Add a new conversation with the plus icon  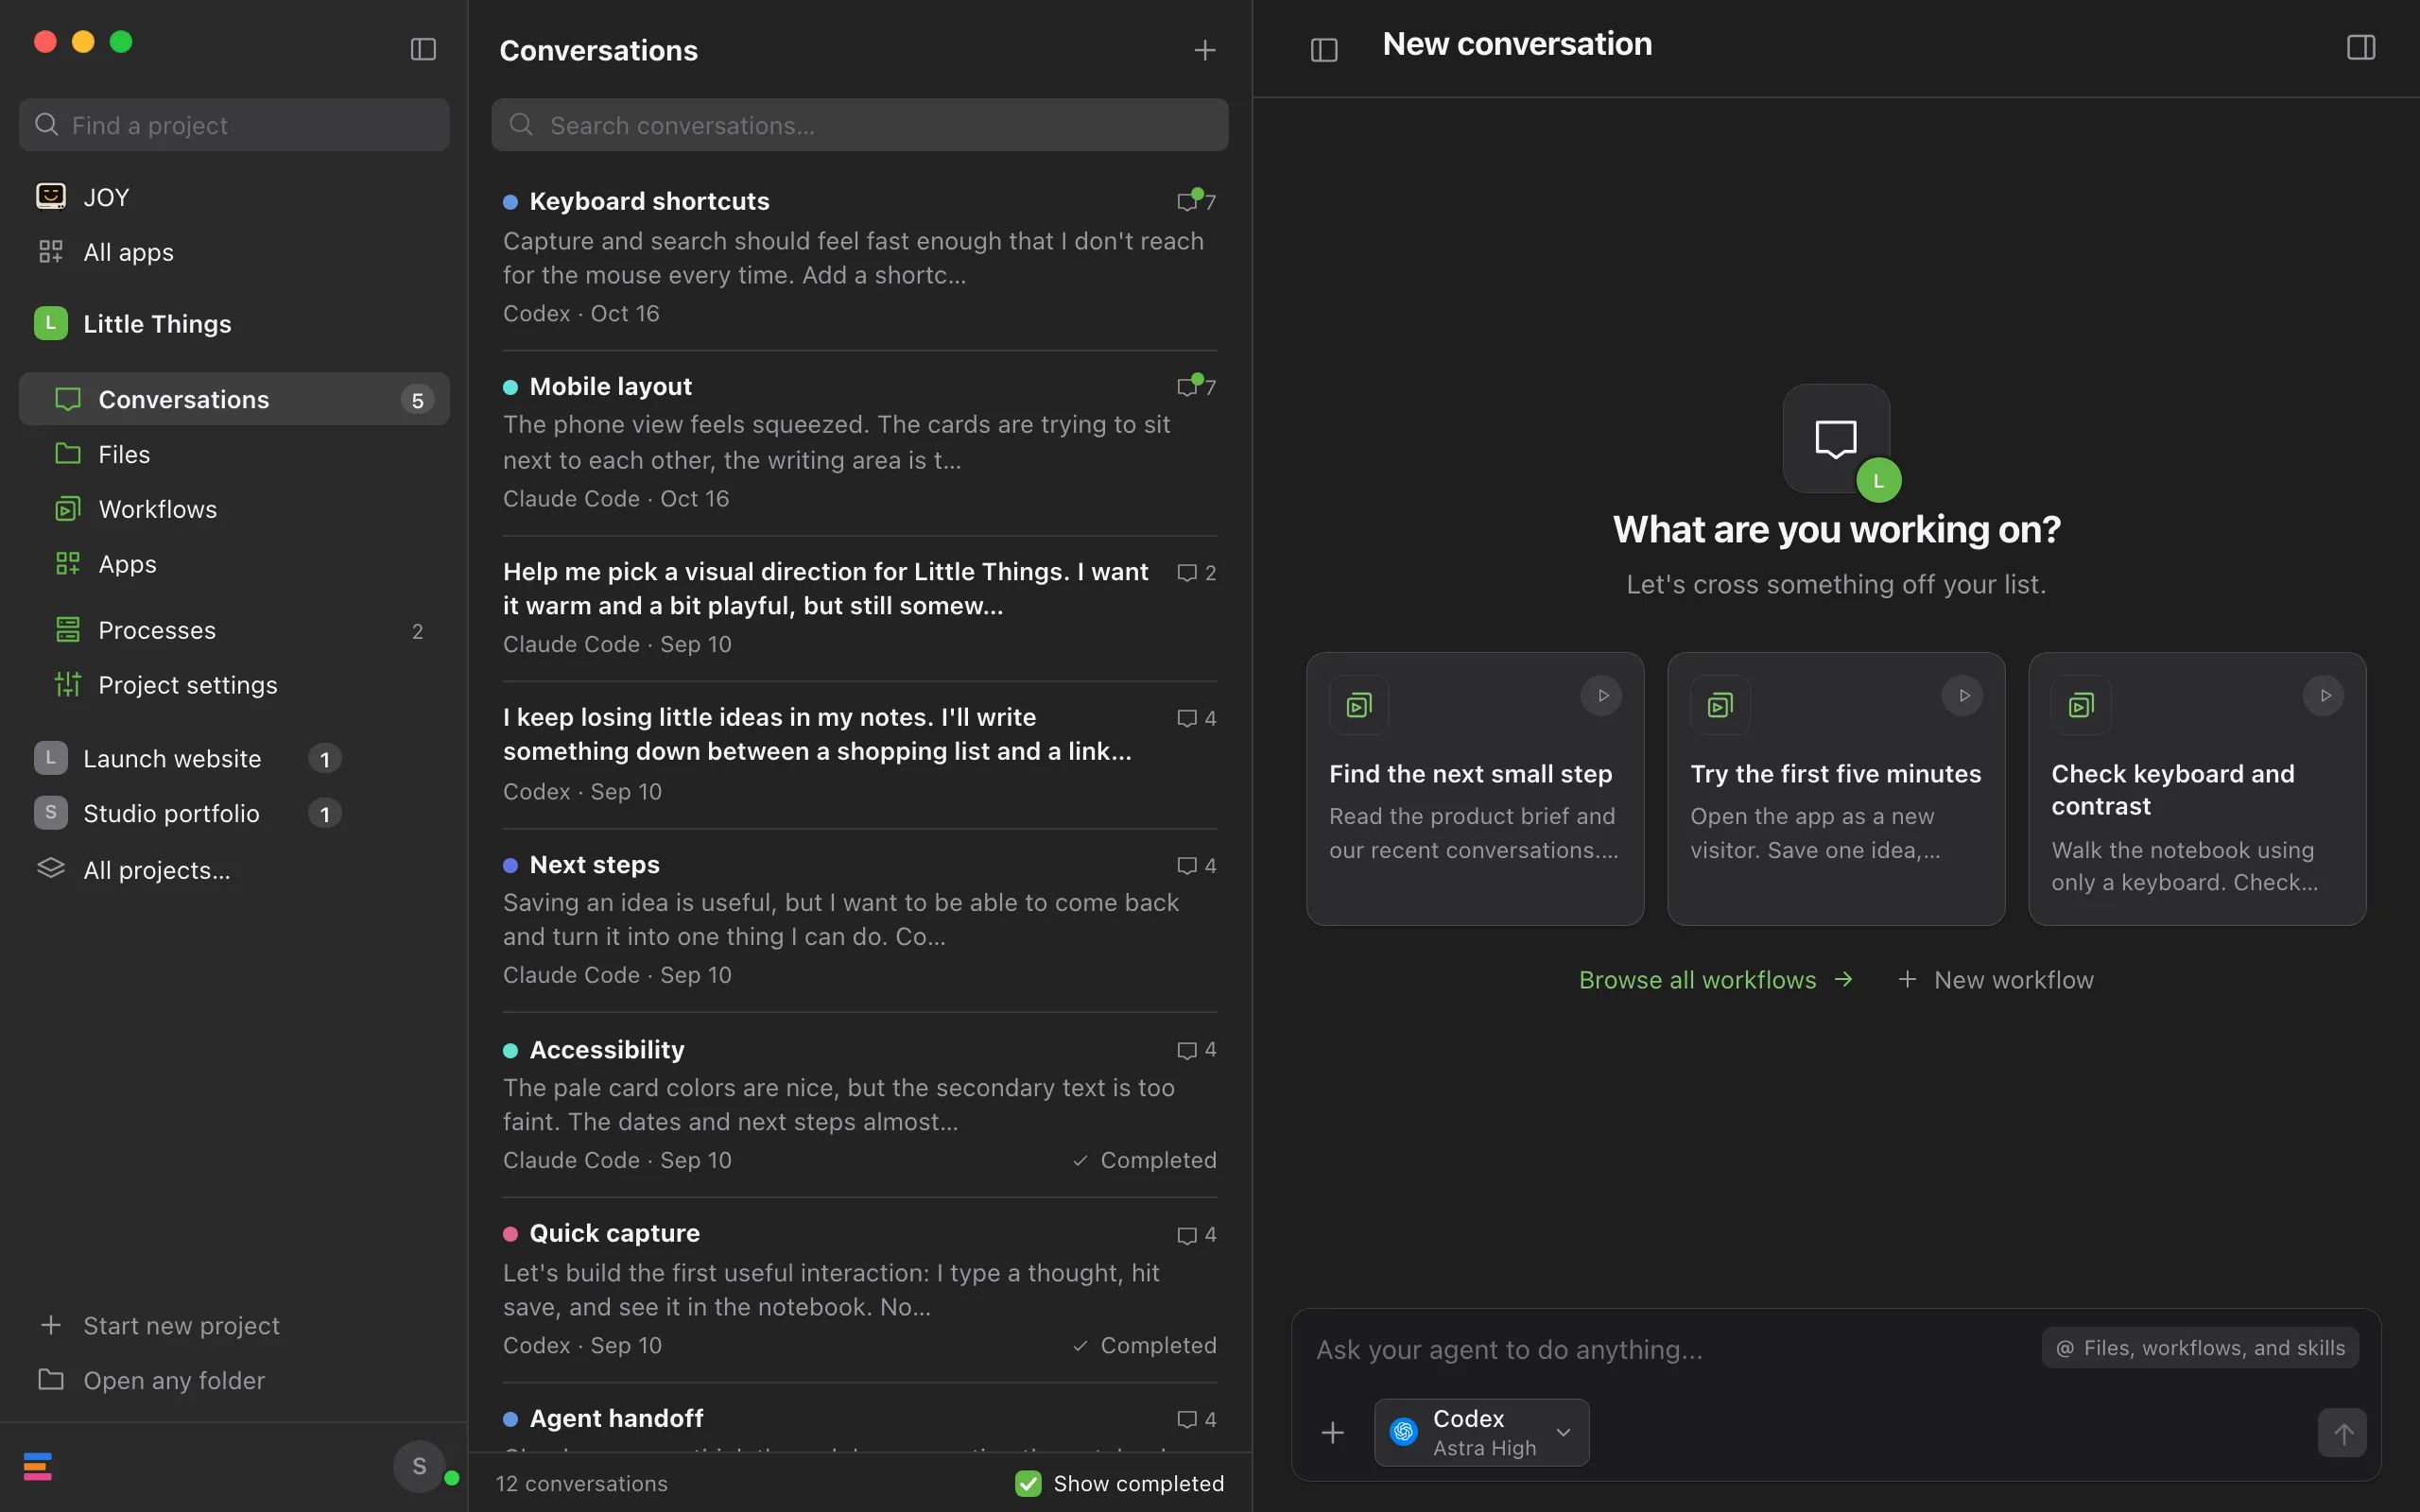[1205, 50]
